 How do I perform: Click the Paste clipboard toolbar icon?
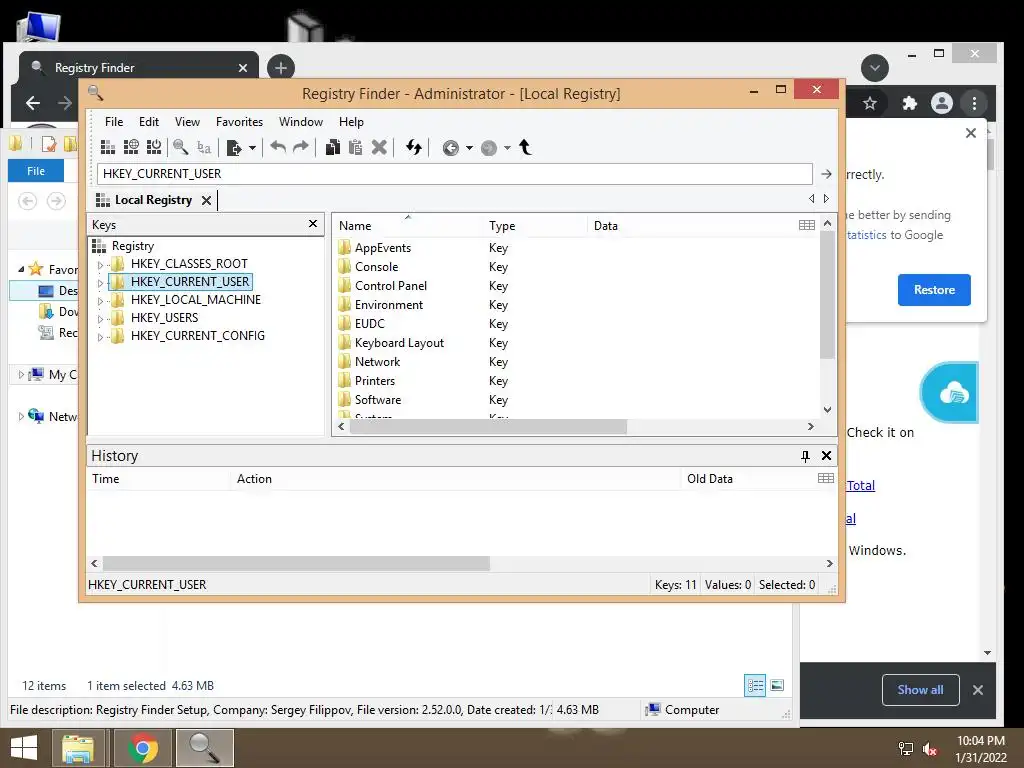(356, 148)
